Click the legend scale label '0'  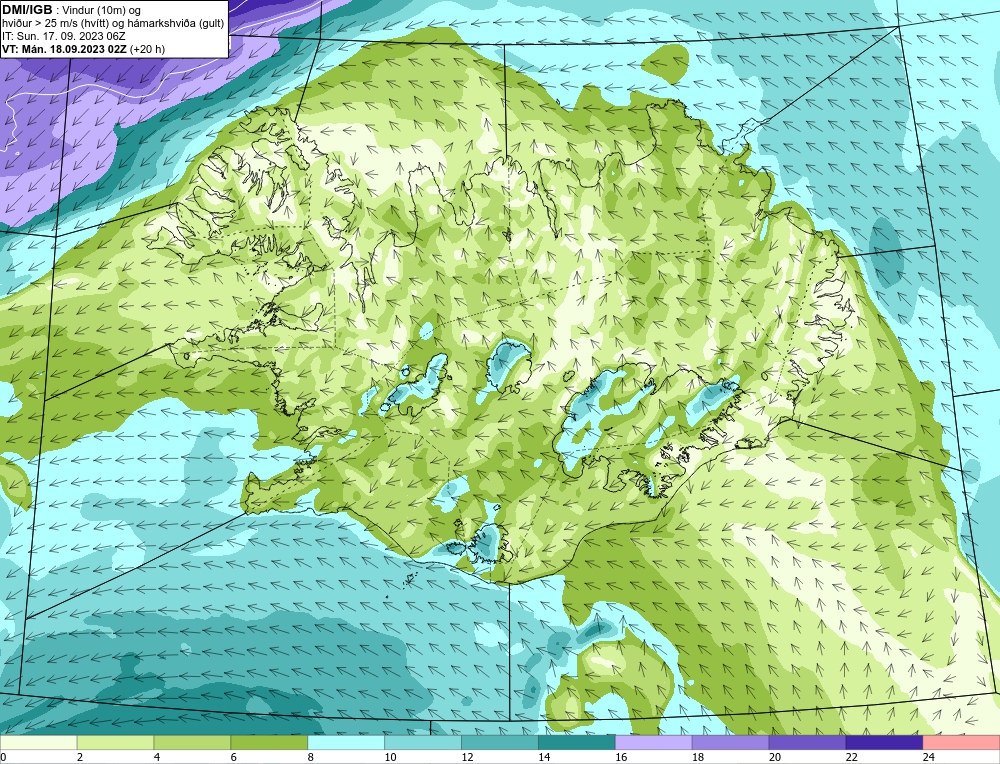3,758
